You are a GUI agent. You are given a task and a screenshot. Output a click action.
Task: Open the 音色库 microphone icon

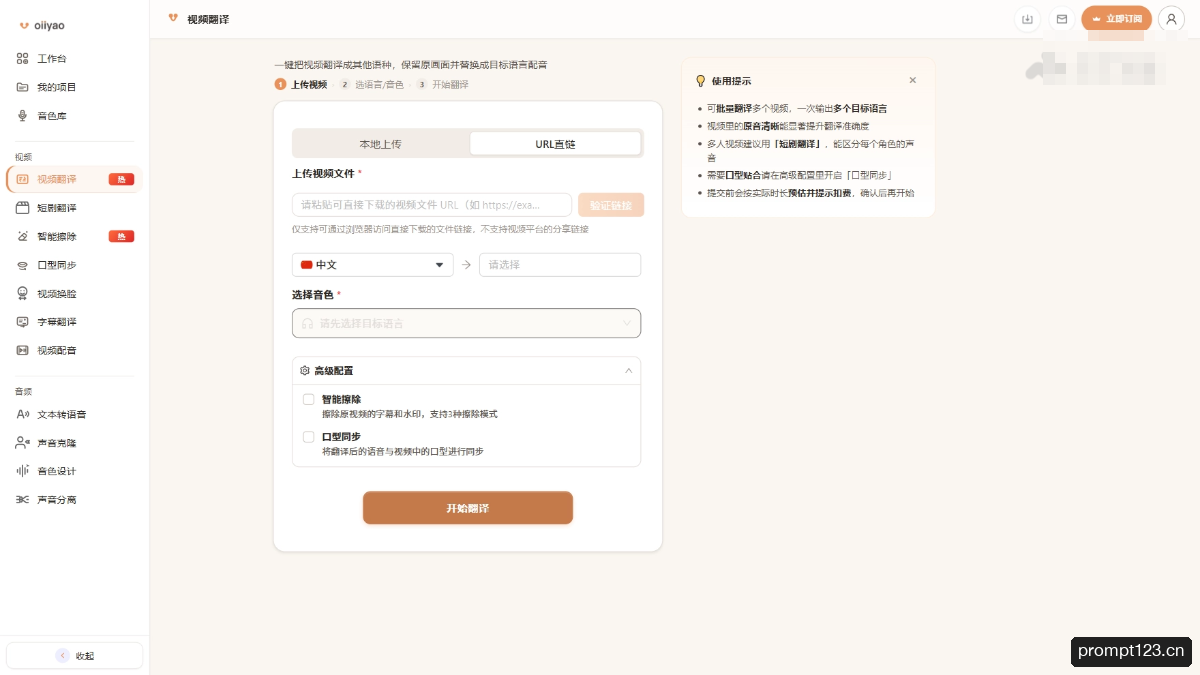point(23,116)
